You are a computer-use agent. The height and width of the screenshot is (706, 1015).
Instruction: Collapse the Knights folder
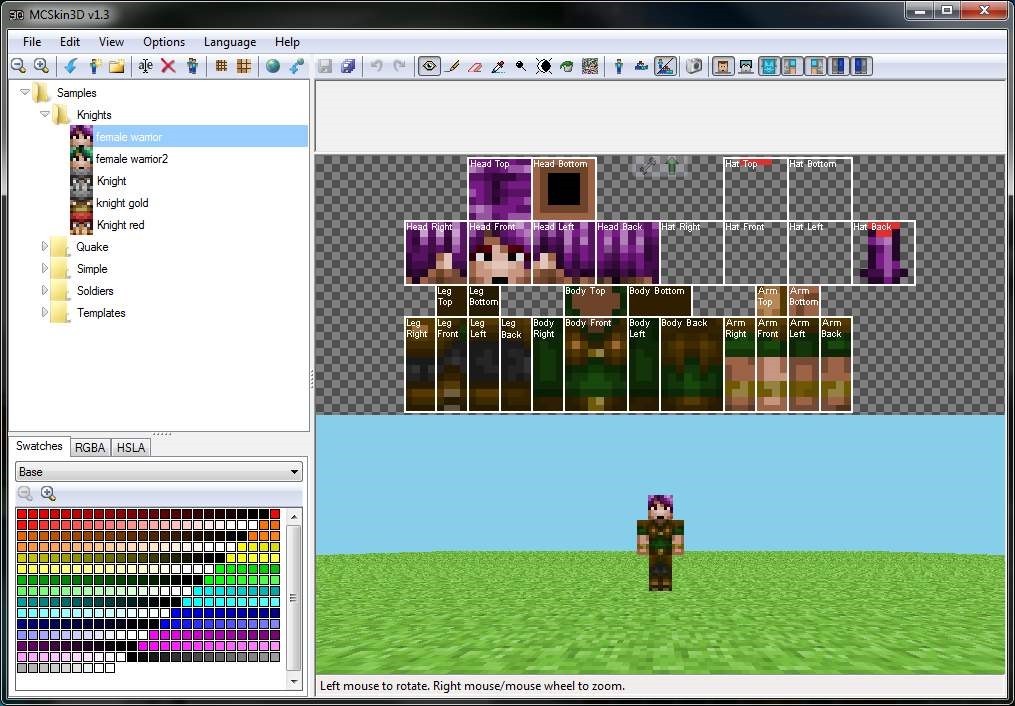point(43,114)
